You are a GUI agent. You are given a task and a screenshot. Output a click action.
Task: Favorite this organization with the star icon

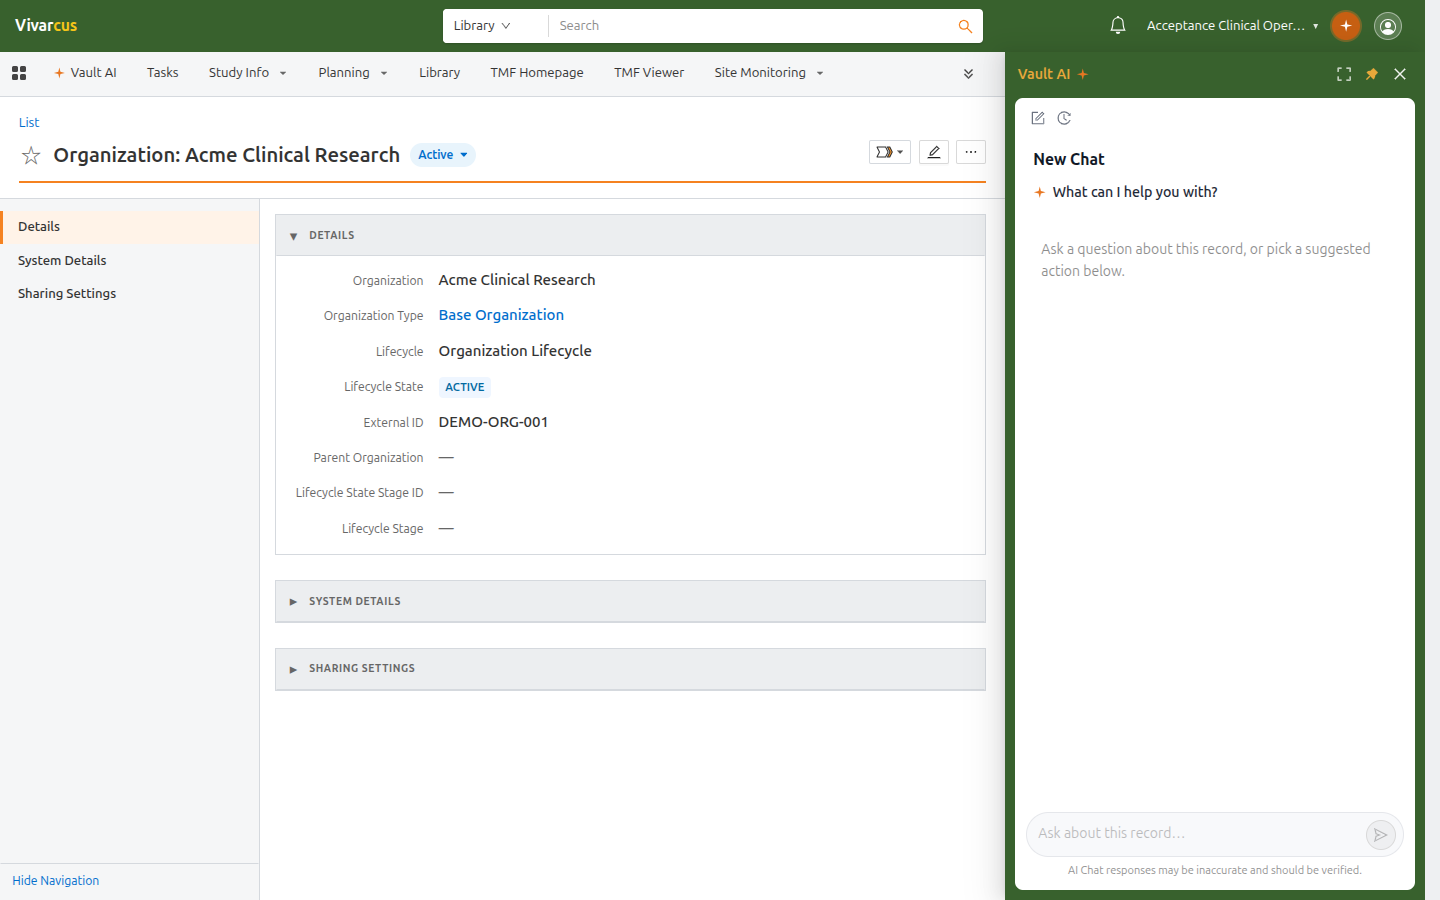(x=31, y=155)
